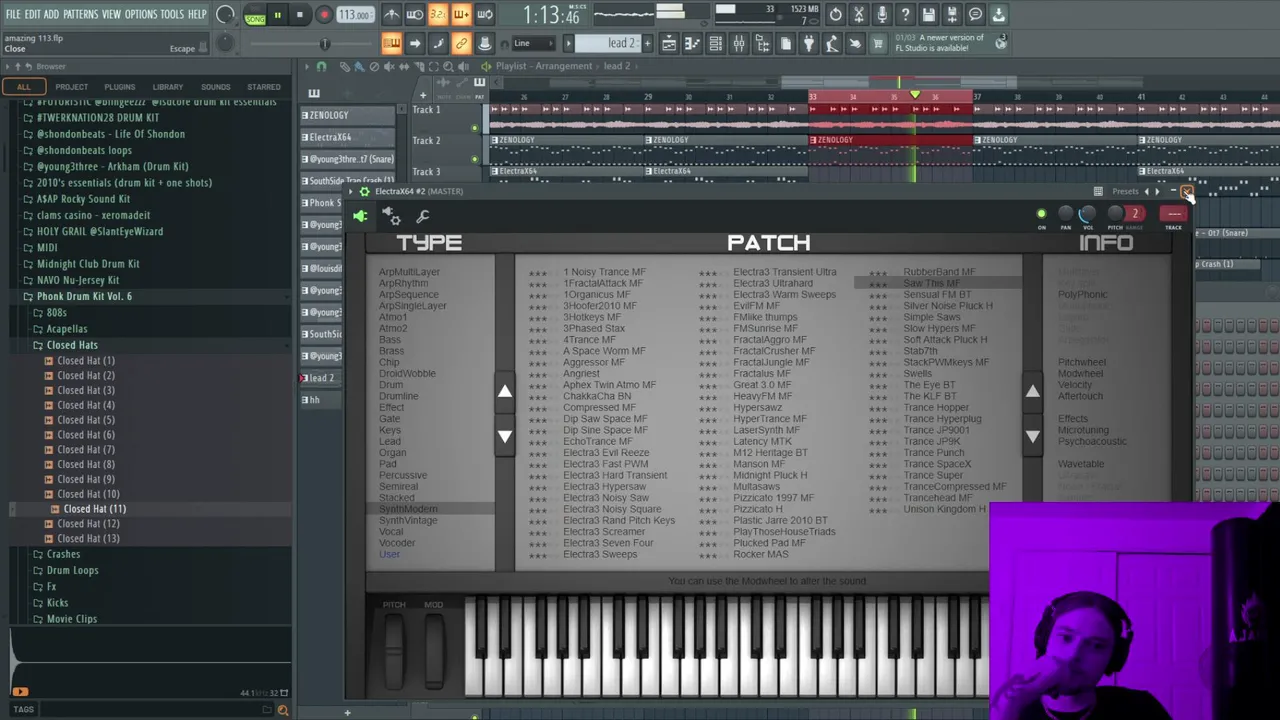Click the 113.000 tempo field
Viewport: 1280px width, 720px height.
pos(354,15)
